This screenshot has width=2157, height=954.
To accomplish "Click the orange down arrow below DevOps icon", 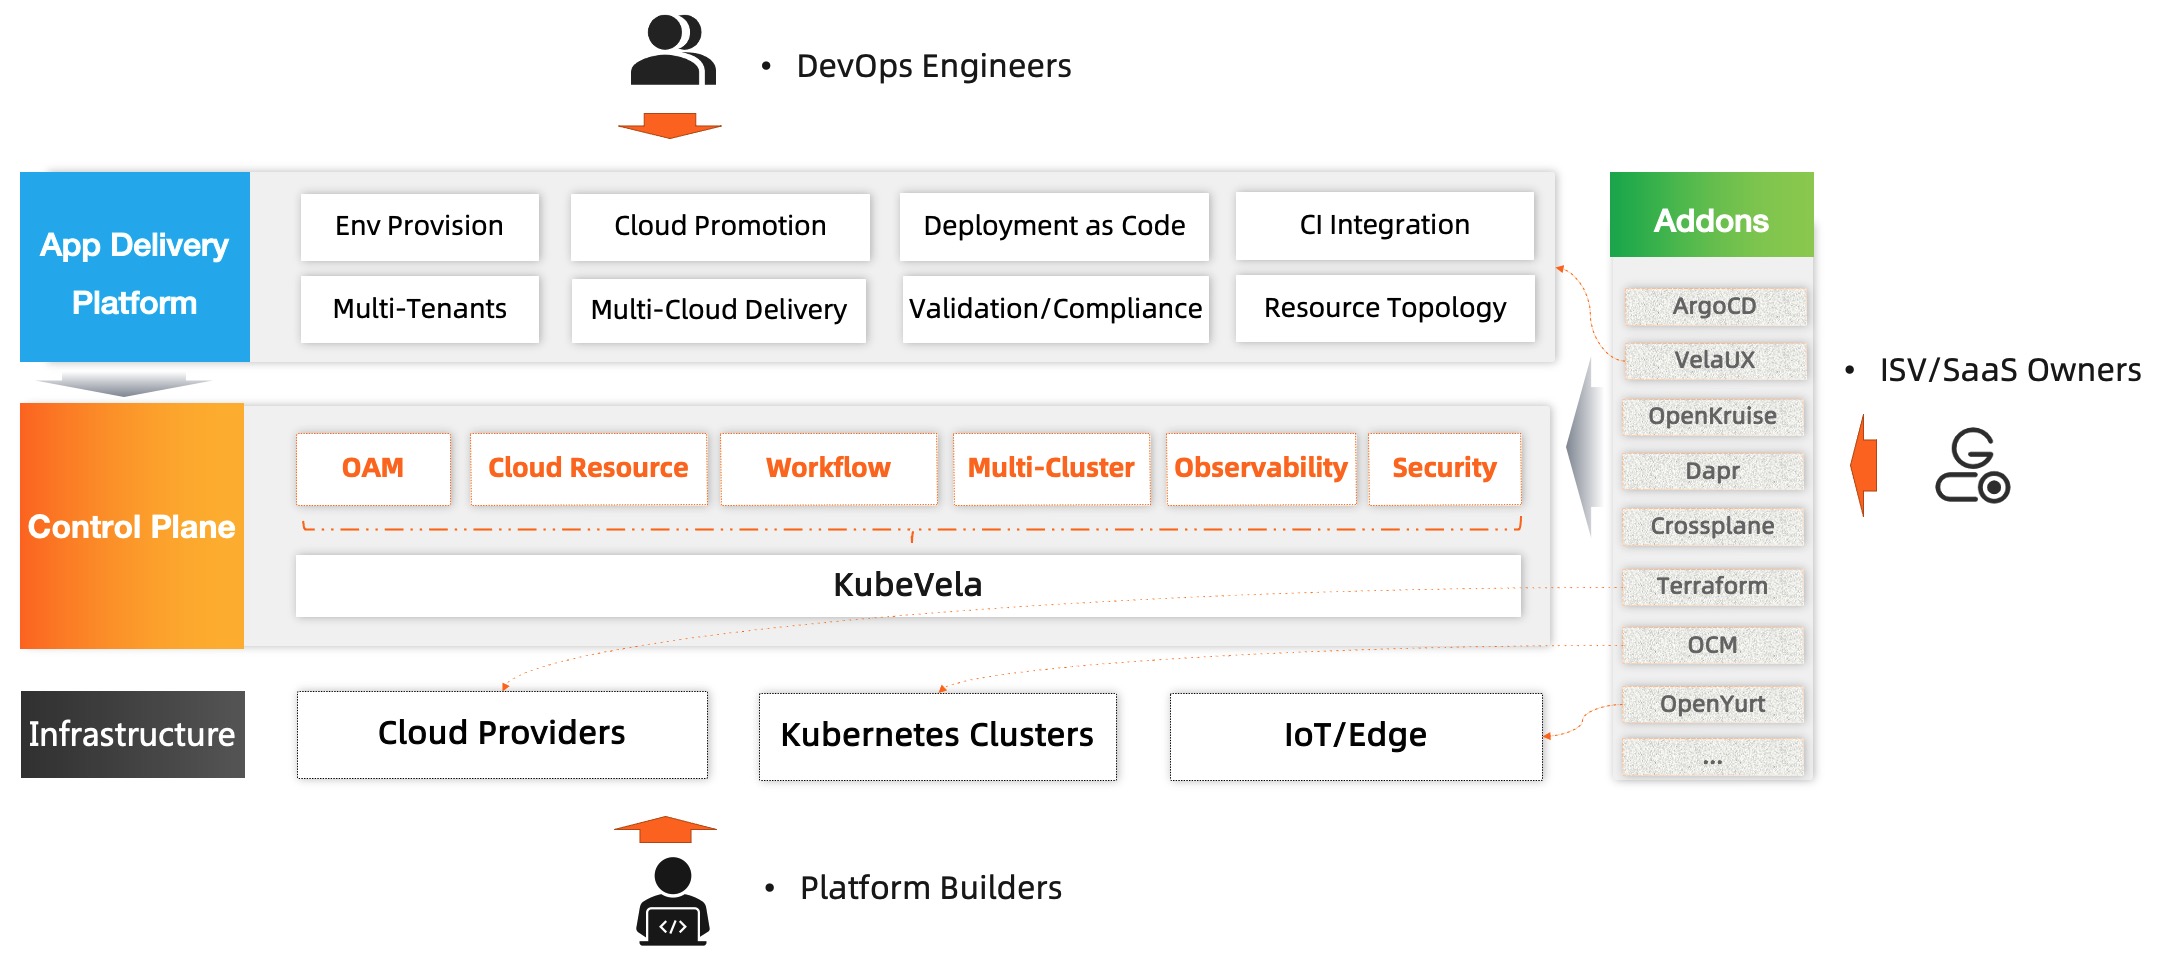I will click(x=669, y=126).
